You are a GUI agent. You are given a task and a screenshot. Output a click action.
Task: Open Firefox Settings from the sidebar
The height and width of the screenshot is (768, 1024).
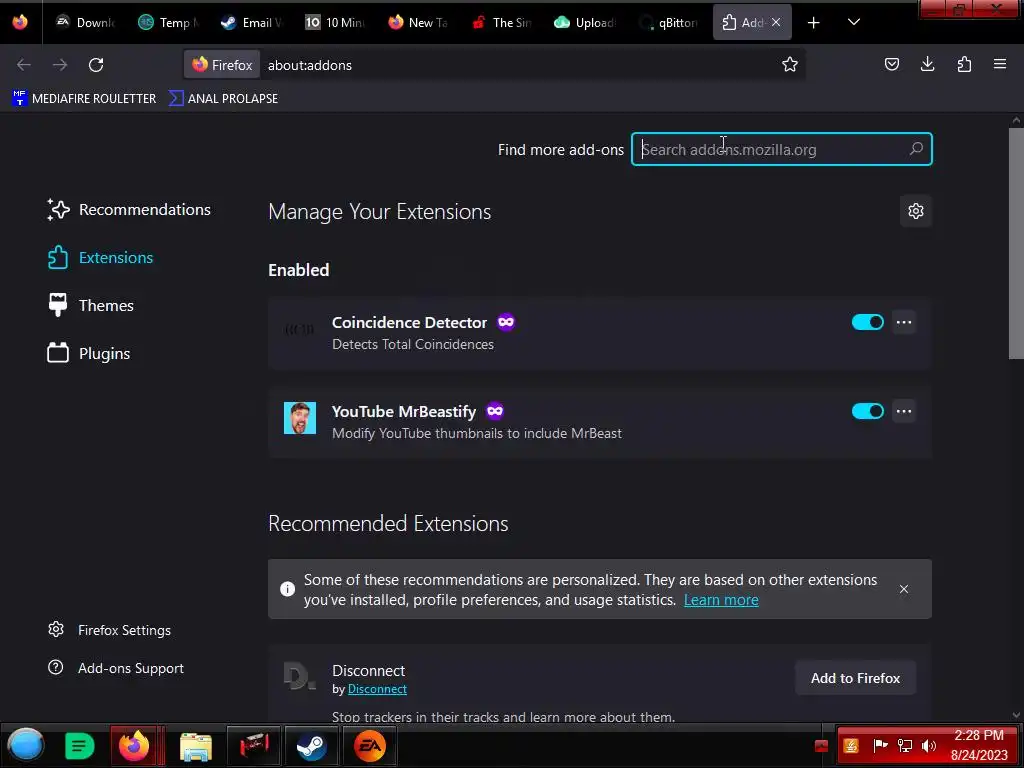[x=109, y=630]
